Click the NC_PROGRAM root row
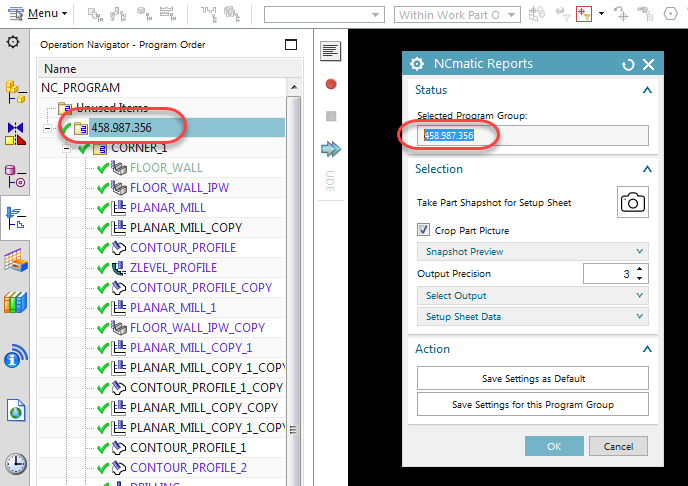The height and width of the screenshot is (486, 688). tap(80, 88)
